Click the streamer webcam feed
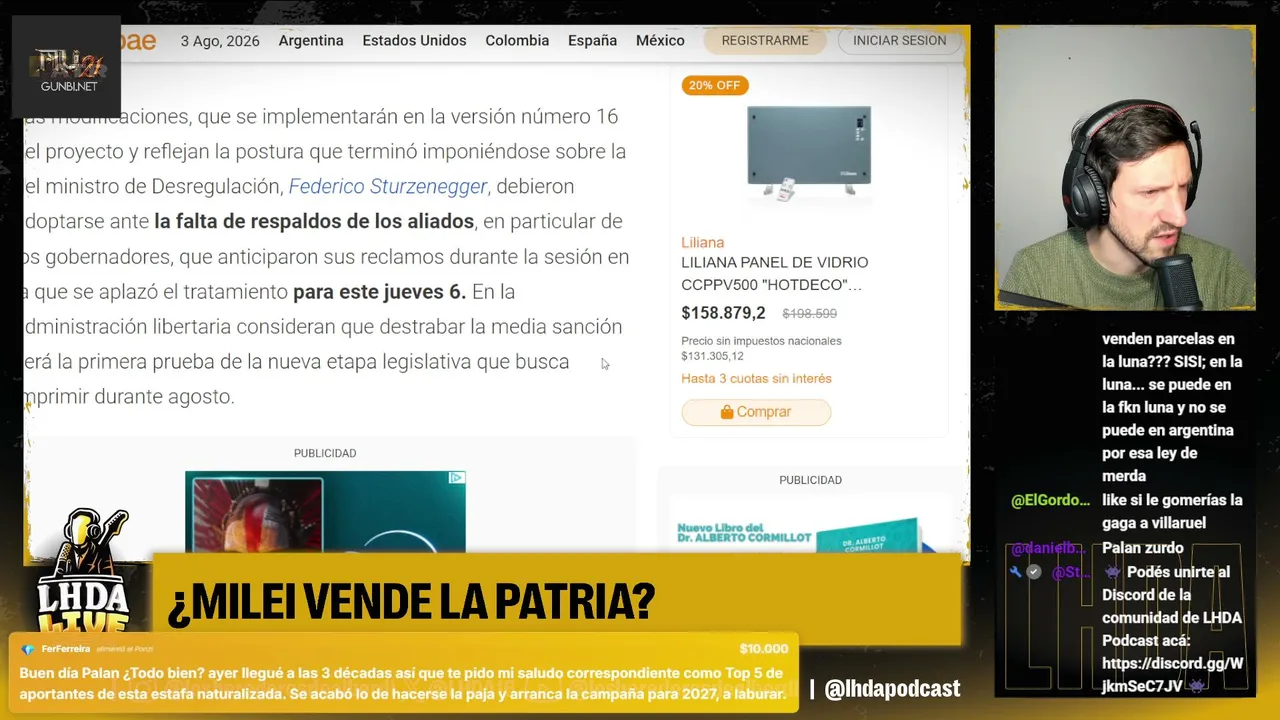Image resolution: width=1280 pixels, height=720 pixels. [1125, 168]
